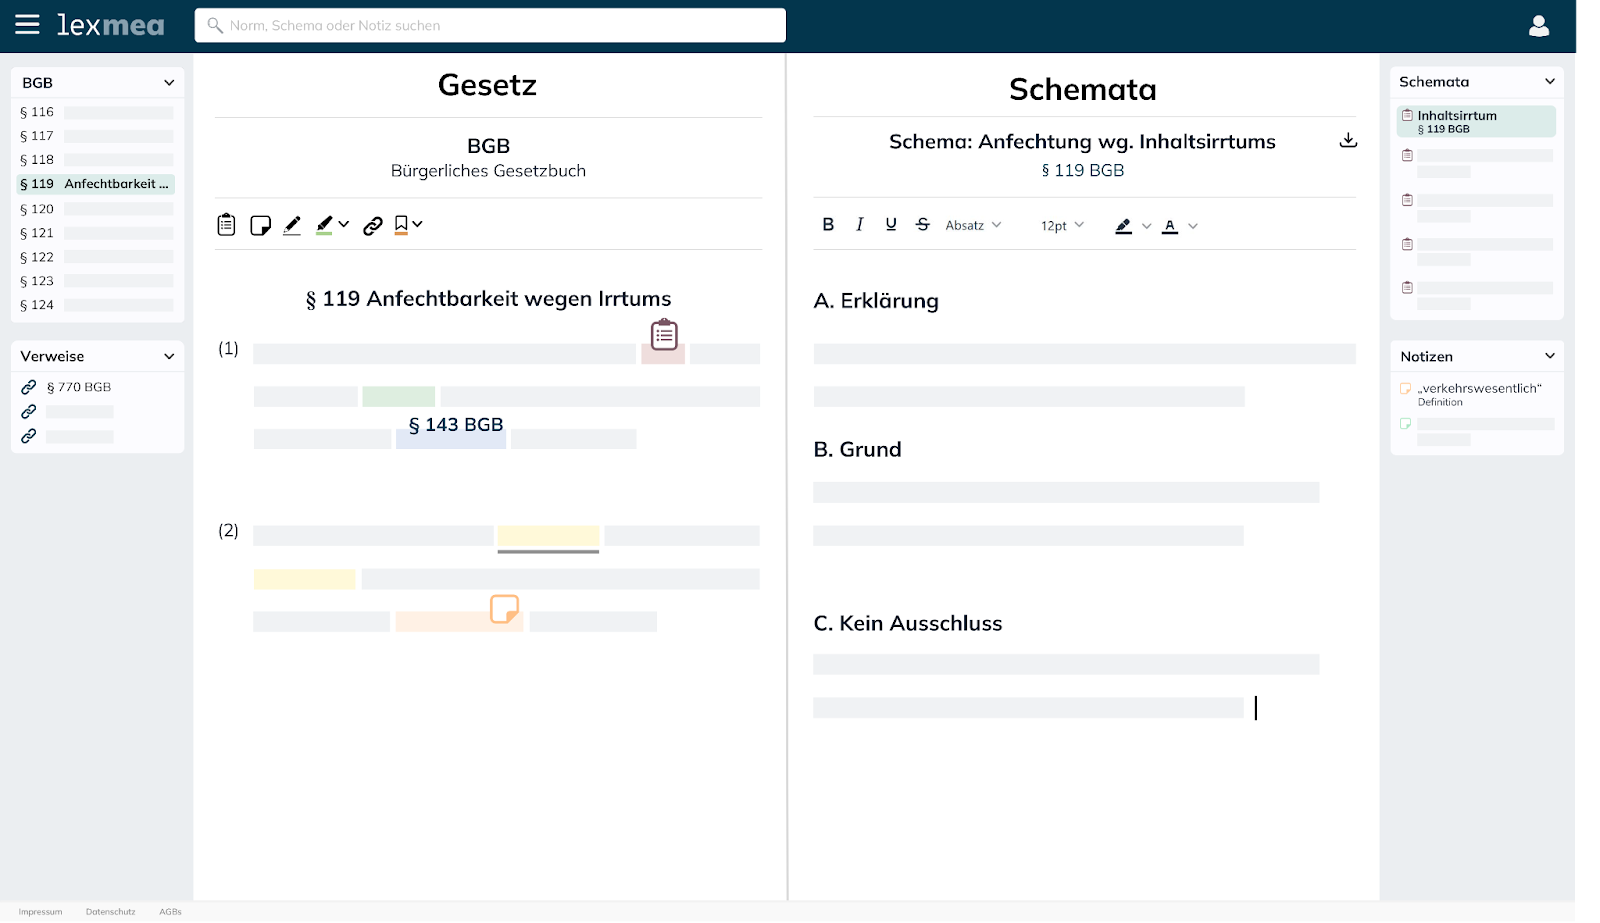Open the text color picker arrow
Screen dimensions: 1600x923
click(x=1193, y=226)
